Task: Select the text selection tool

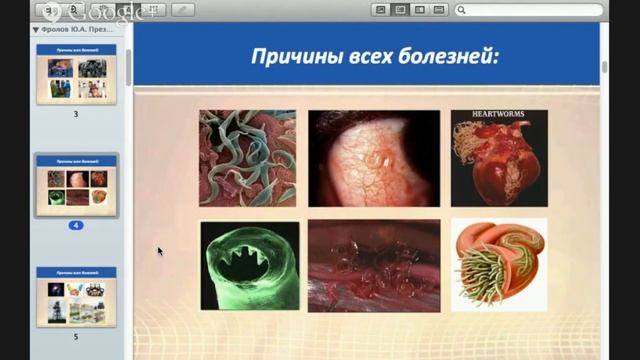Action: coord(128,10)
